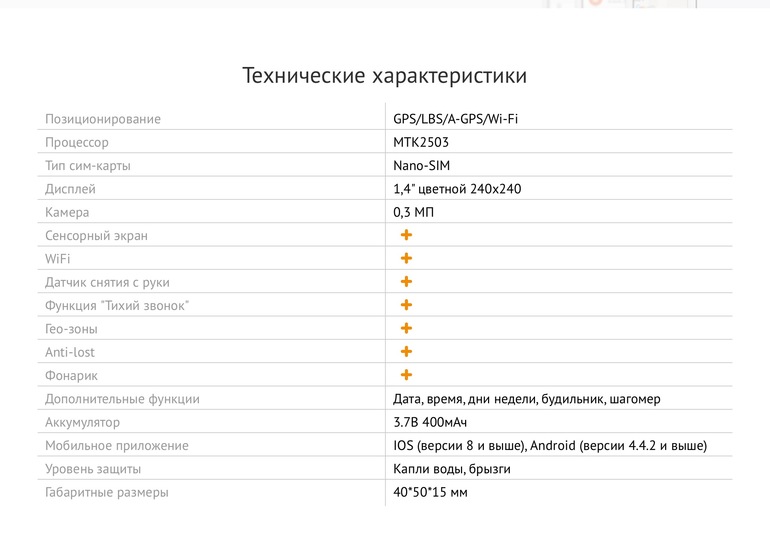Image resolution: width=770 pixels, height=541 pixels.
Task: Click the plus icon in Anti-lost row
Action: [x=406, y=352]
